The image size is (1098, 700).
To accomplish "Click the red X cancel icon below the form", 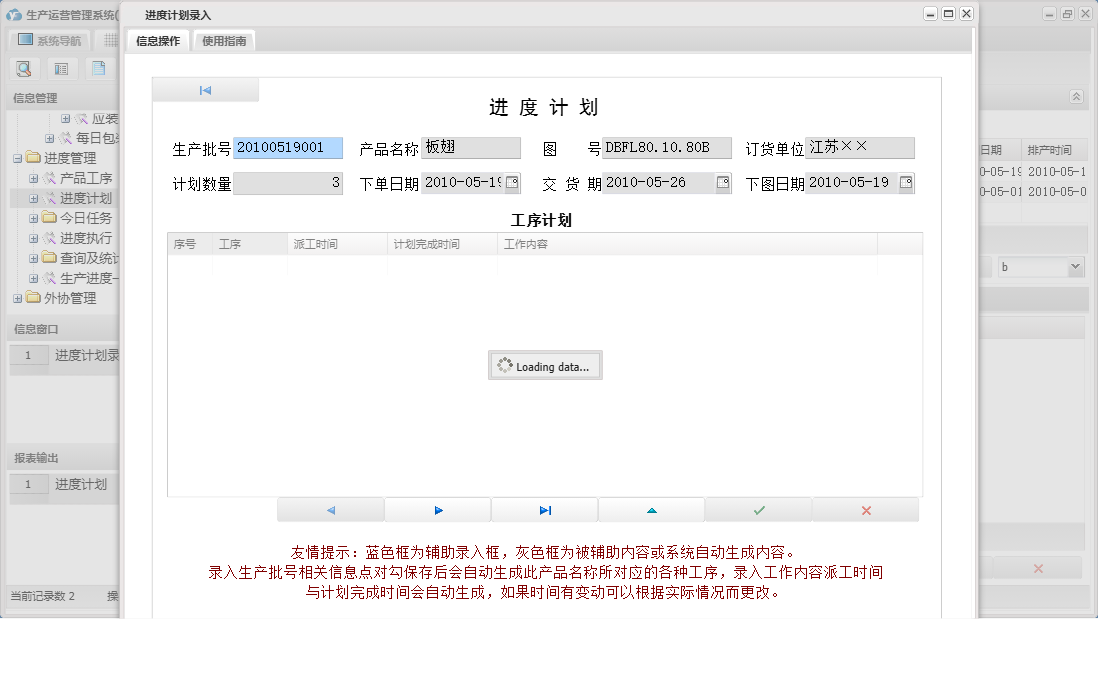I will click(865, 509).
